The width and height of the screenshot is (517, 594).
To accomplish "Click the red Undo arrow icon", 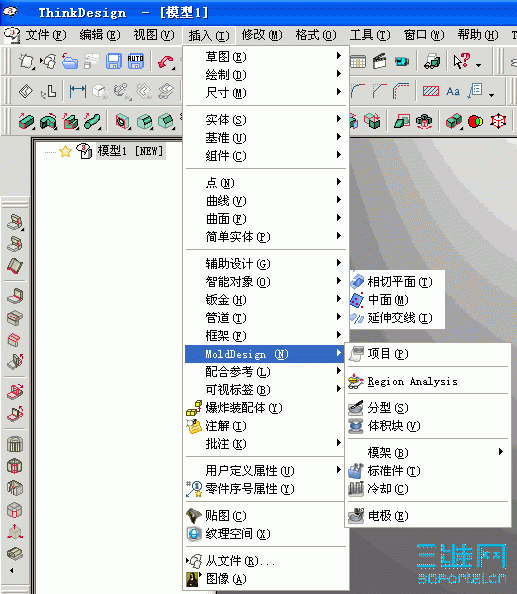I will click(166, 62).
